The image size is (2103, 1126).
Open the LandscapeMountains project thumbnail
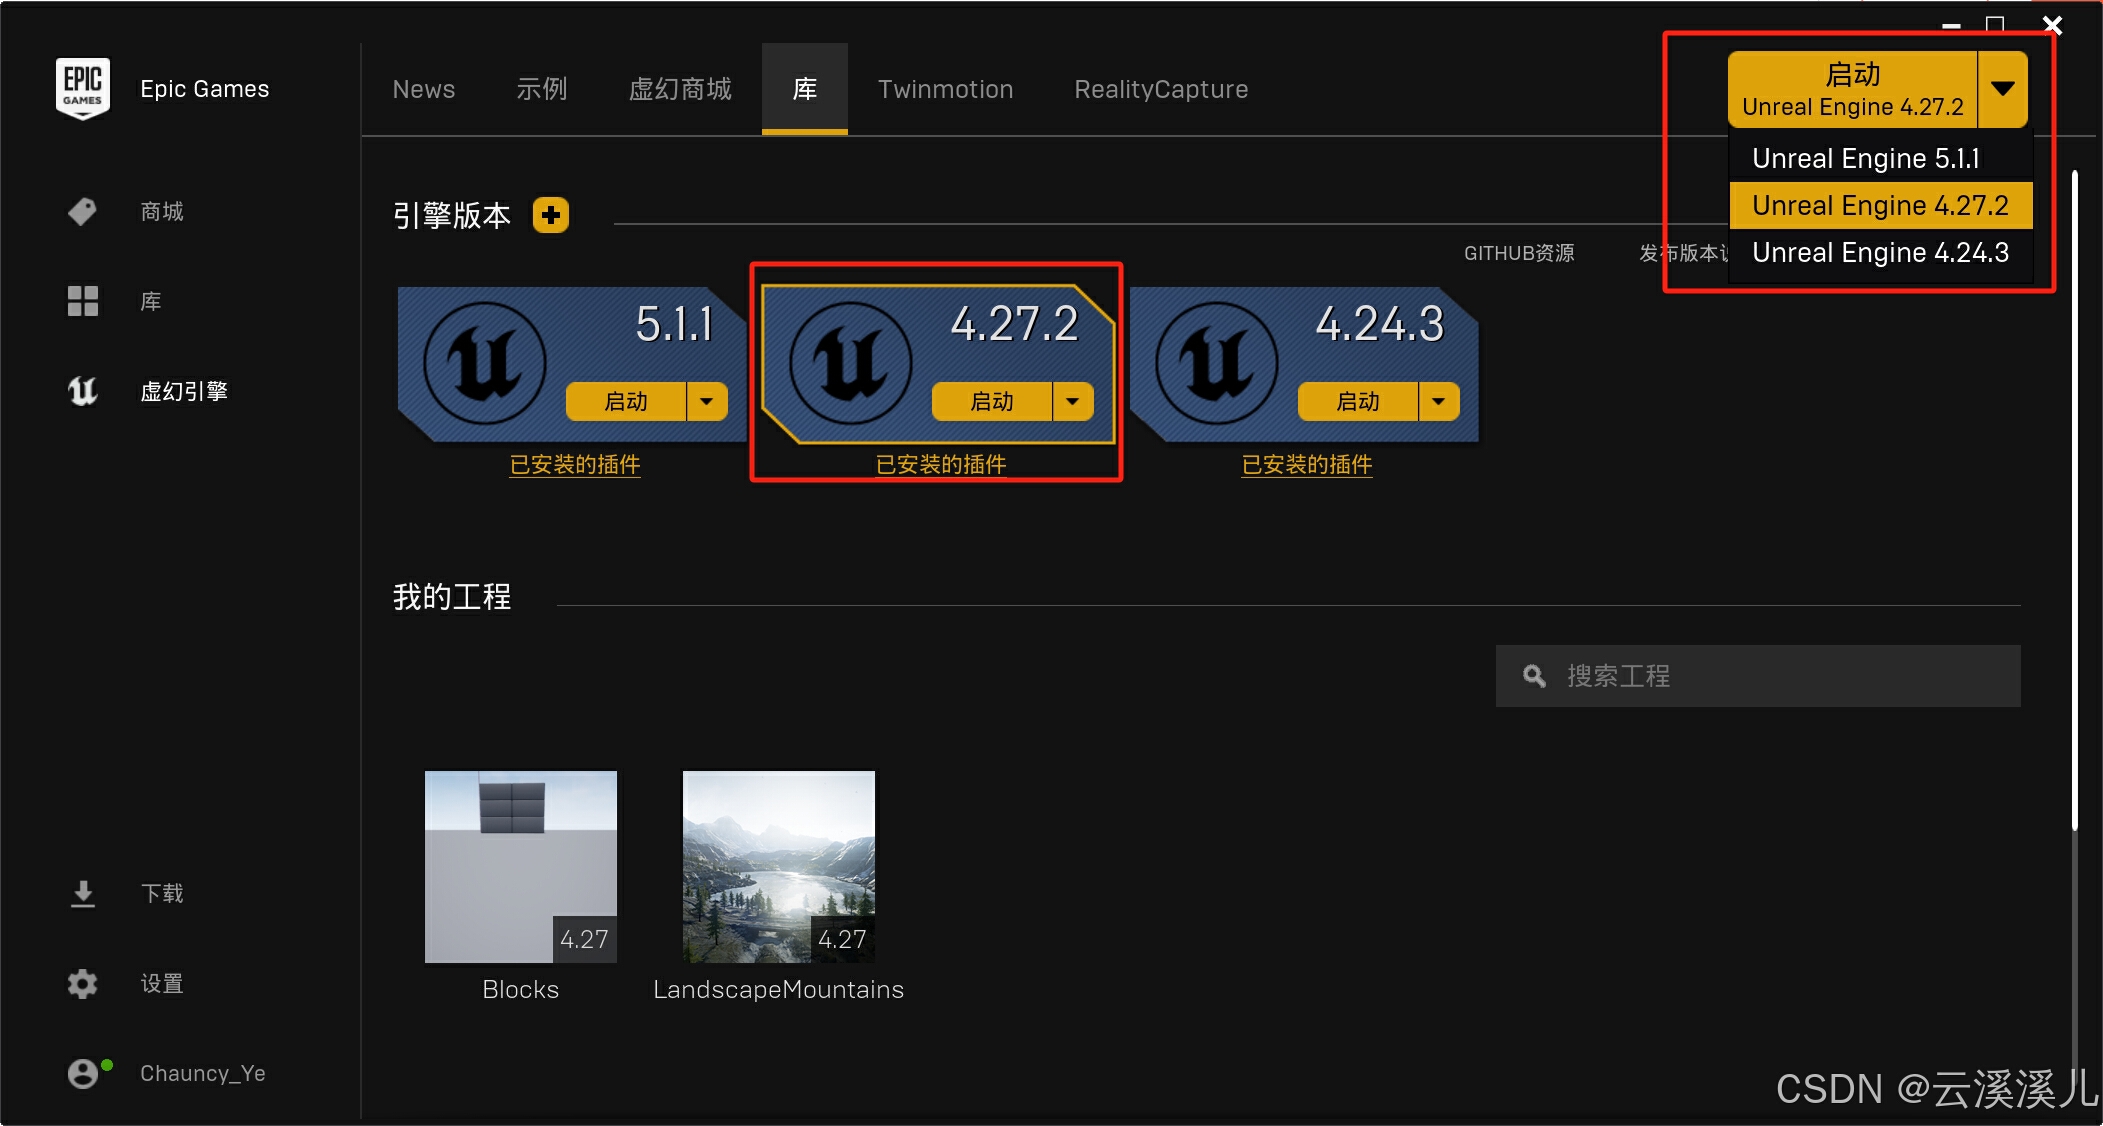pyautogui.click(x=778, y=866)
